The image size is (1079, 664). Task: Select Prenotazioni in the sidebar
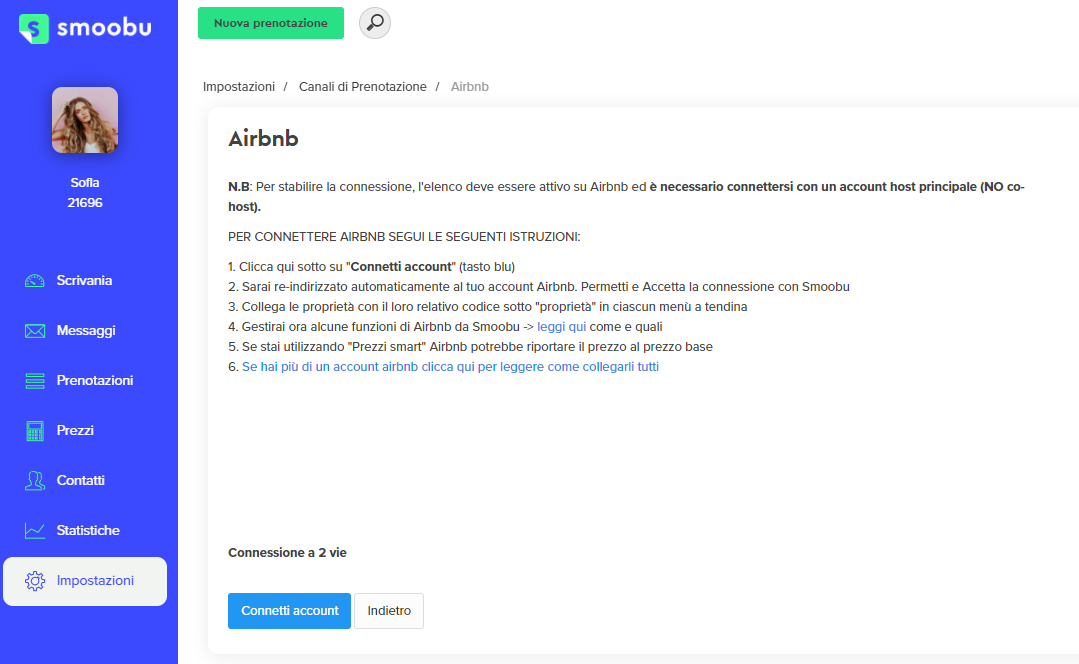(x=95, y=381)
